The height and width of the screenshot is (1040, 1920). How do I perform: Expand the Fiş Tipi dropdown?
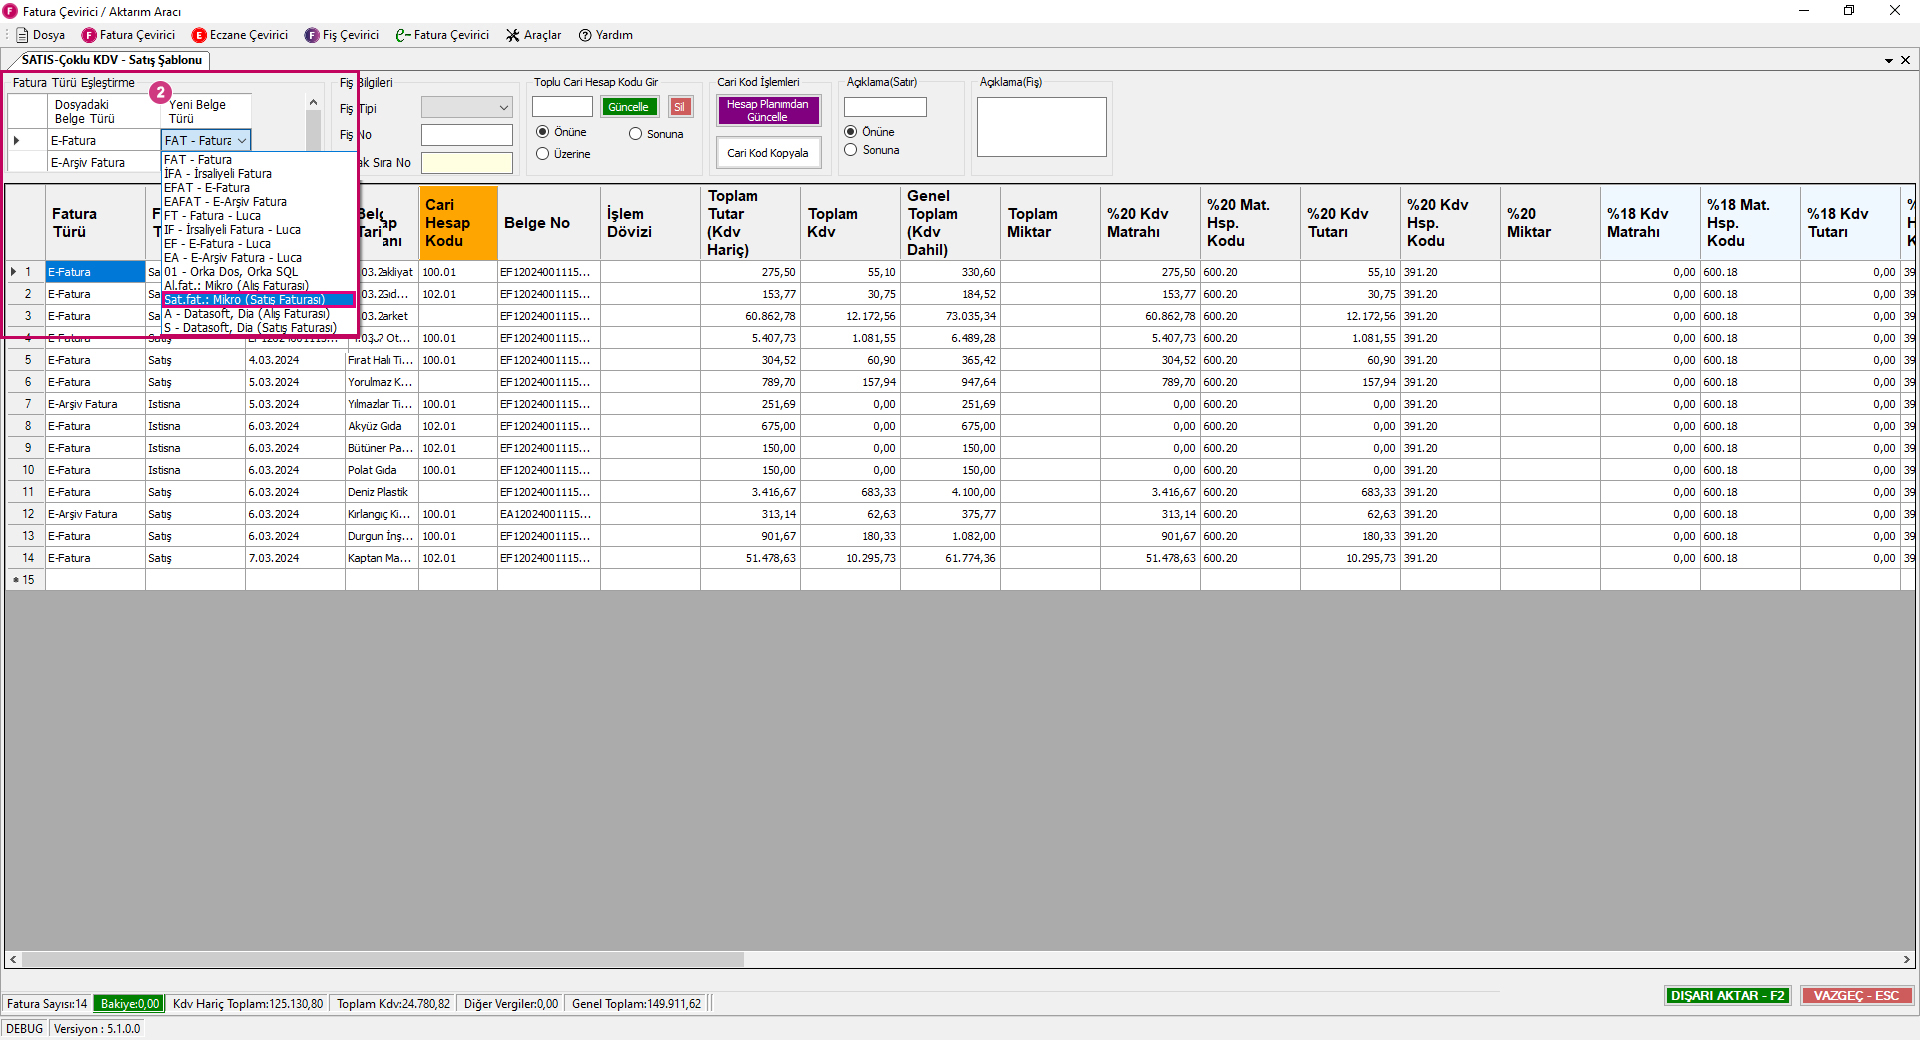503,108
